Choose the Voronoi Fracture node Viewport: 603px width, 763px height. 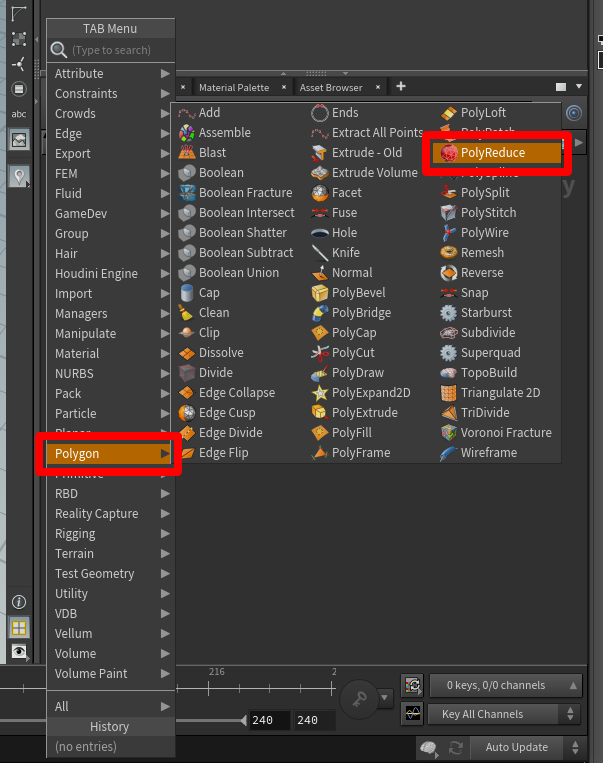point(505,433)
